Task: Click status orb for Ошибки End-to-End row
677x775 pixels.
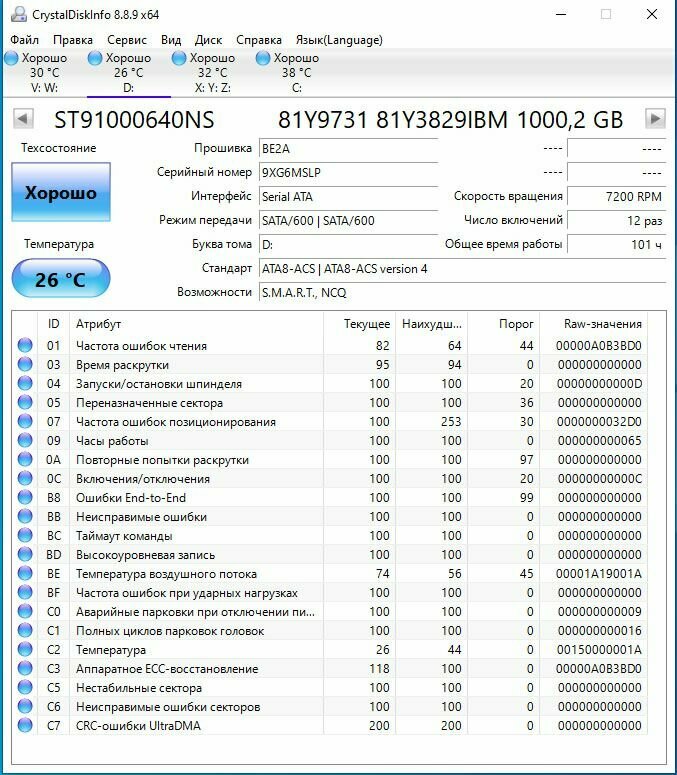Action: pos(25,497)
